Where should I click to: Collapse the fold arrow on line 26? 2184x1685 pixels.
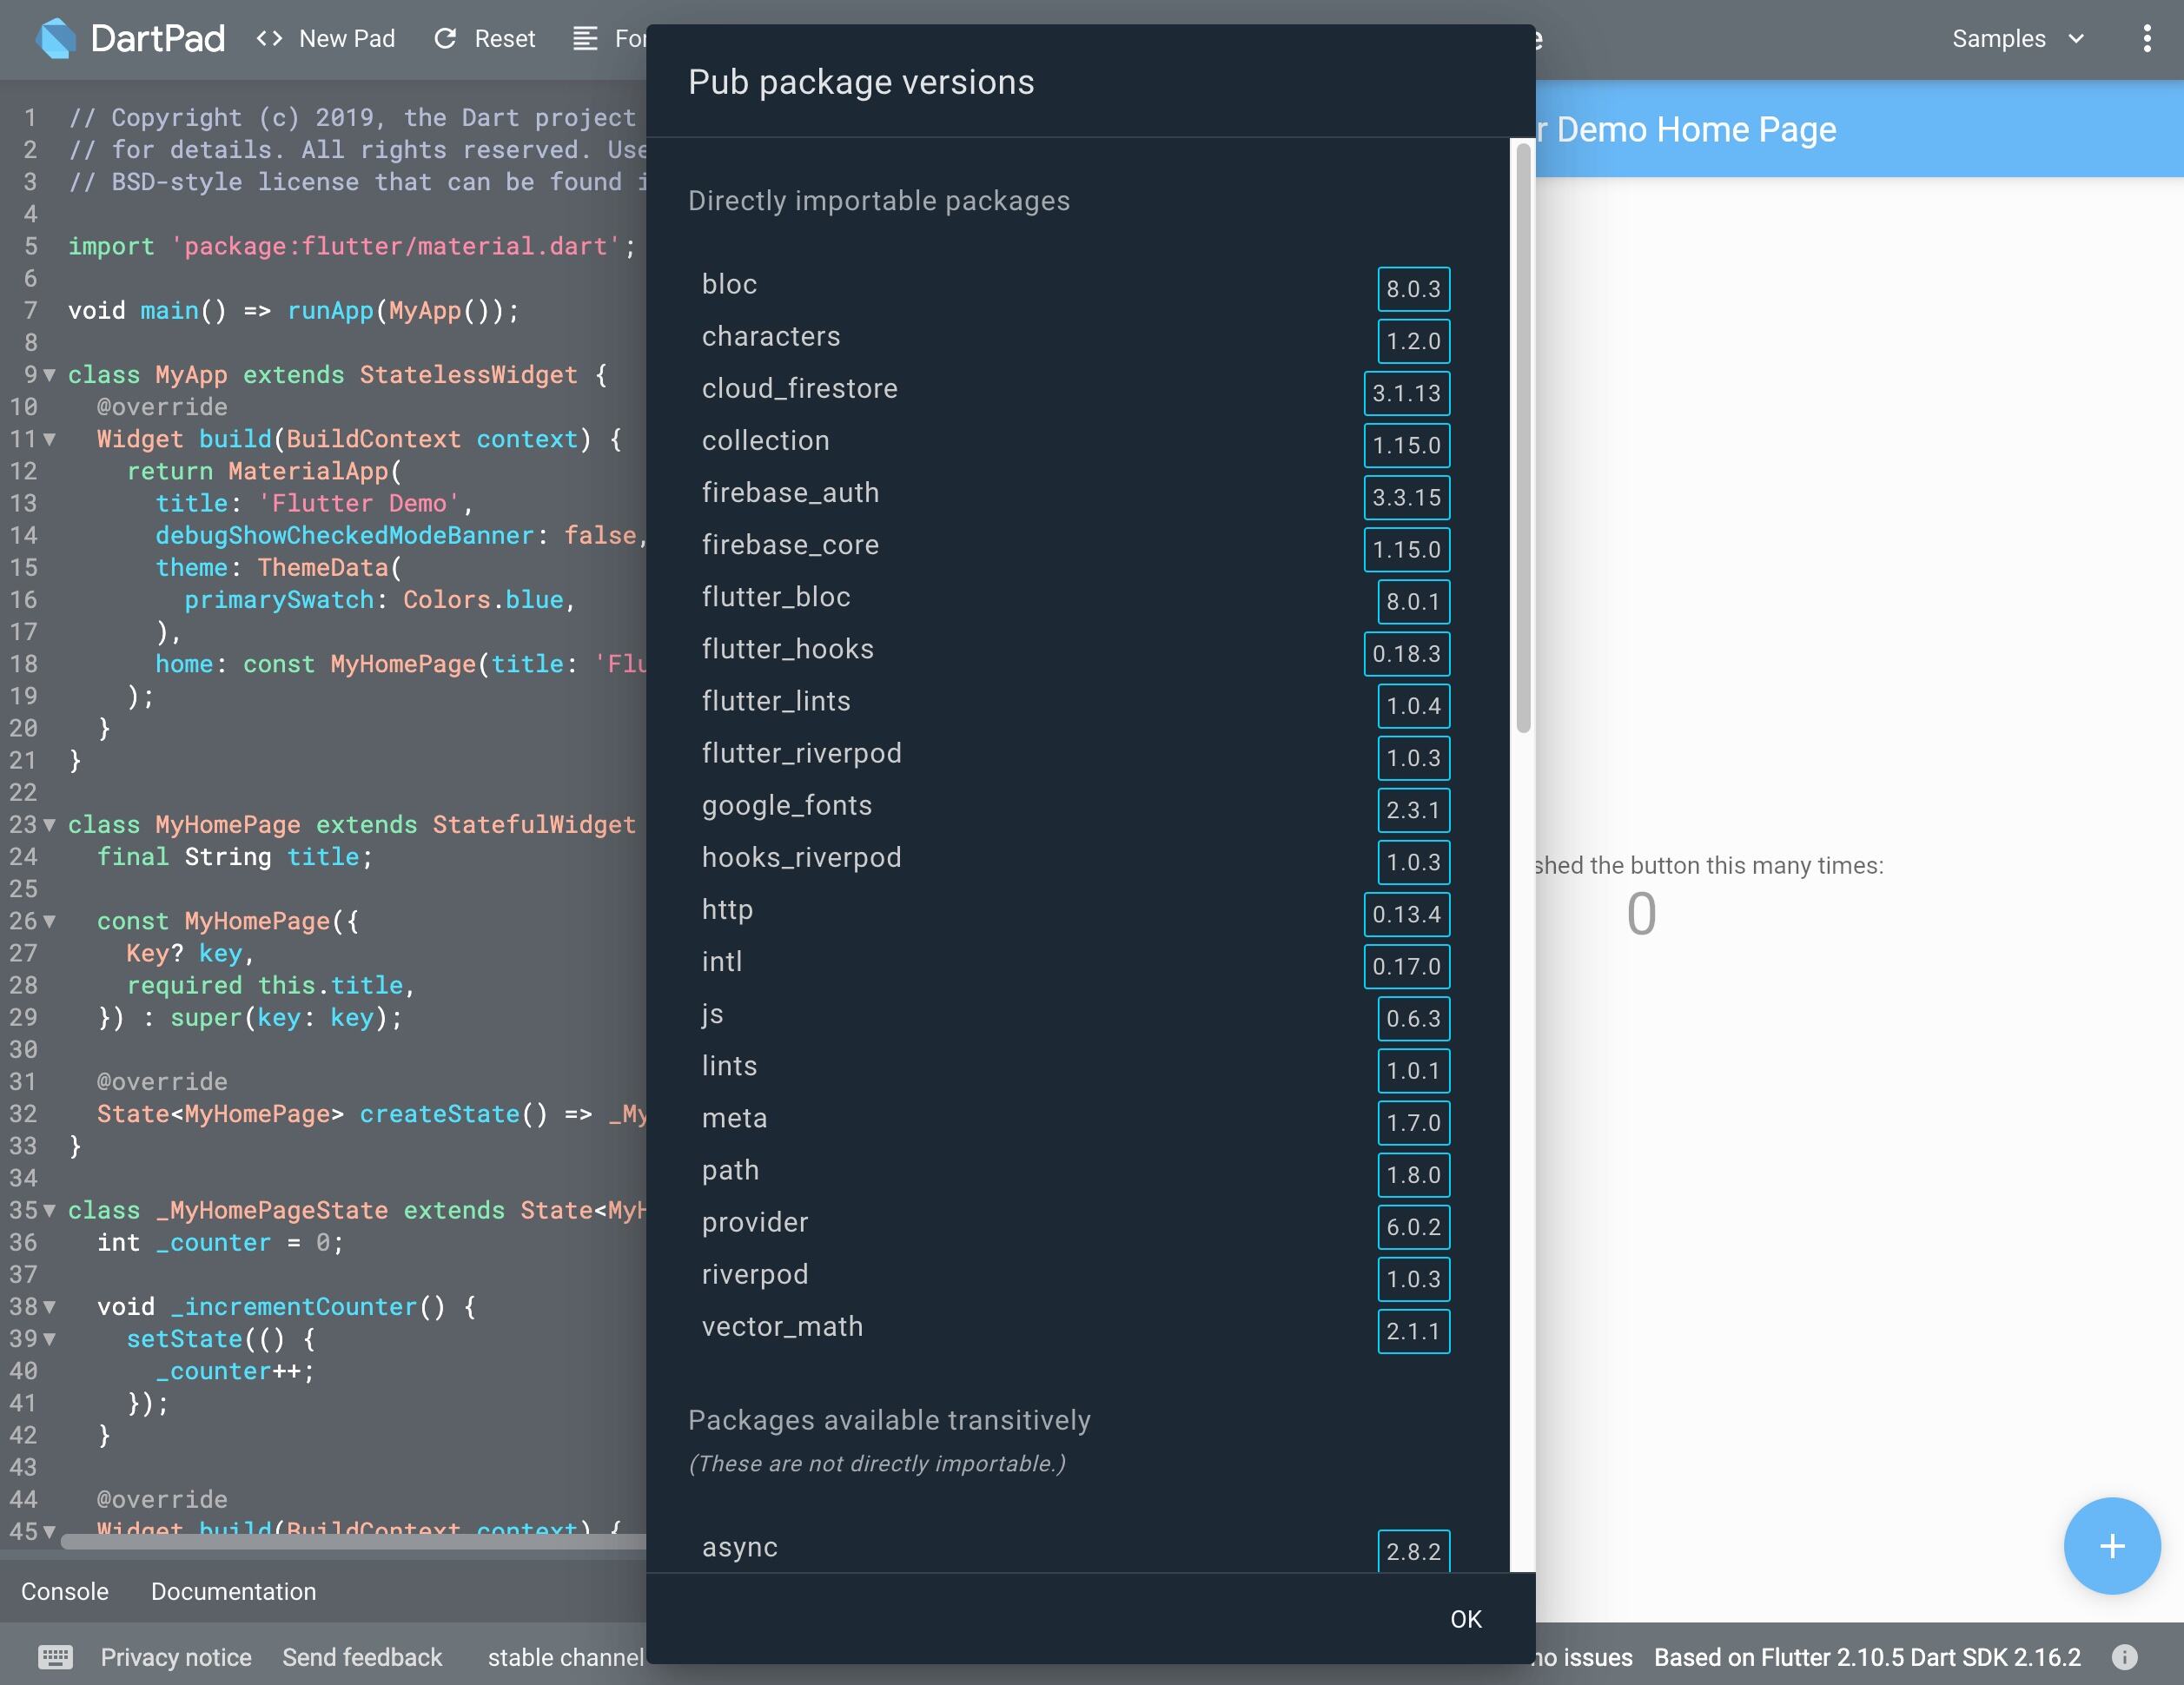49,921
